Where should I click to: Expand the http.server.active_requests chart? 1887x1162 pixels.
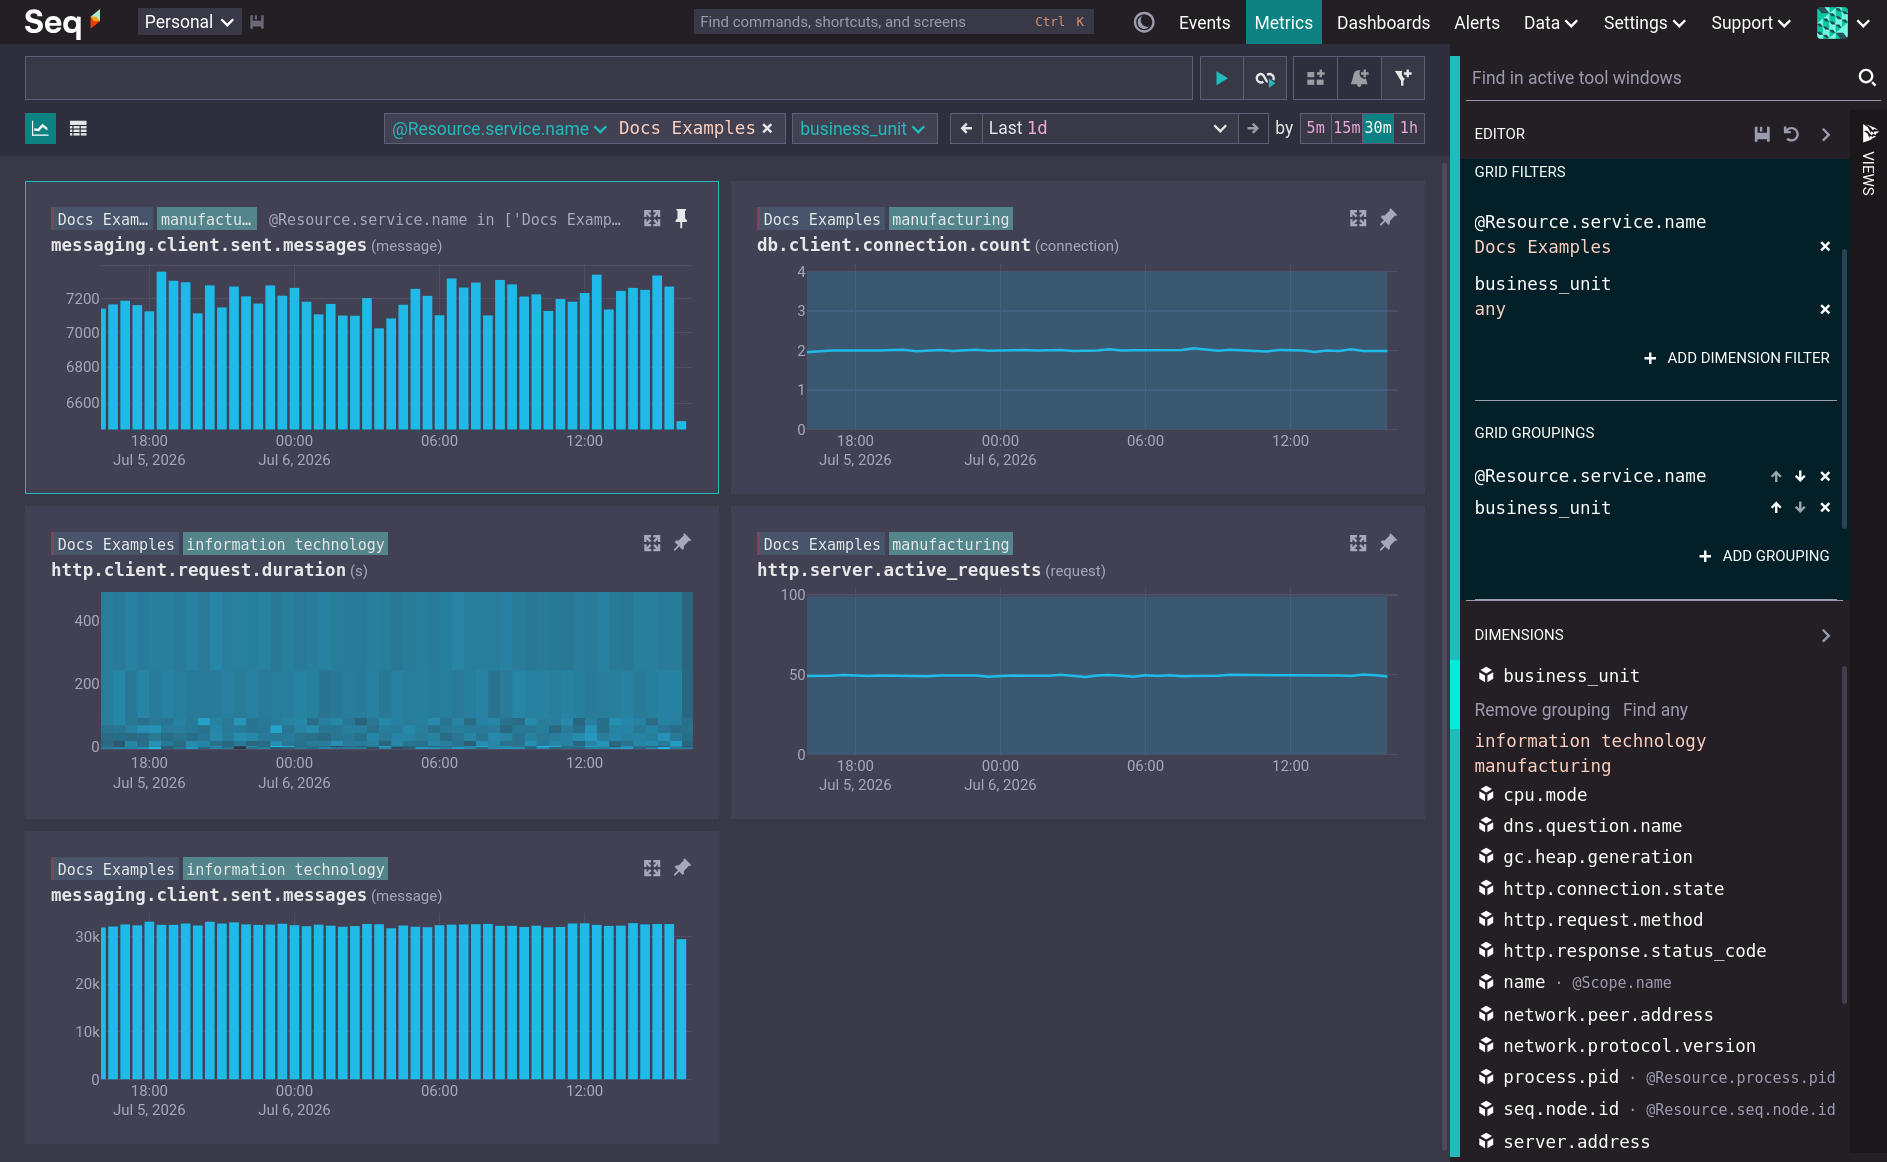(1358, 543)
